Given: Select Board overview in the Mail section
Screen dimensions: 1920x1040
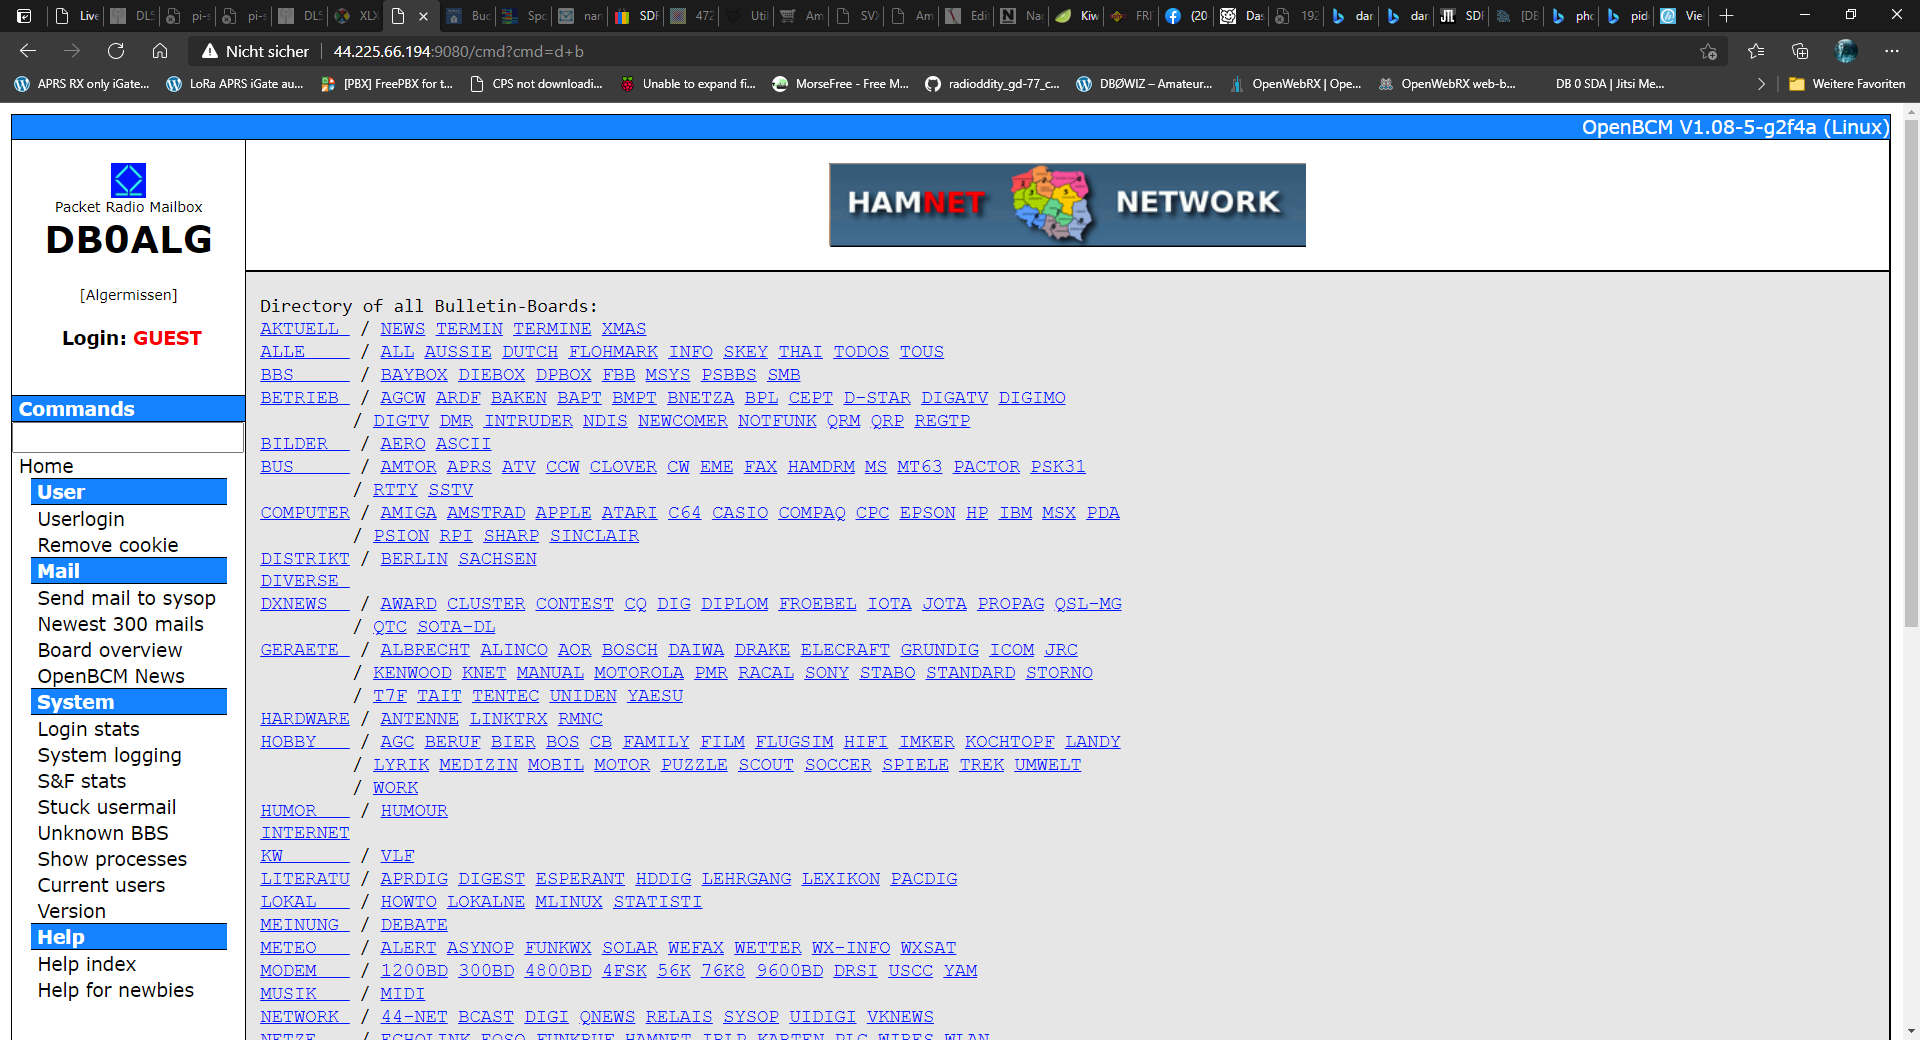Looking at the screenshot, I should tap(110, 650).
